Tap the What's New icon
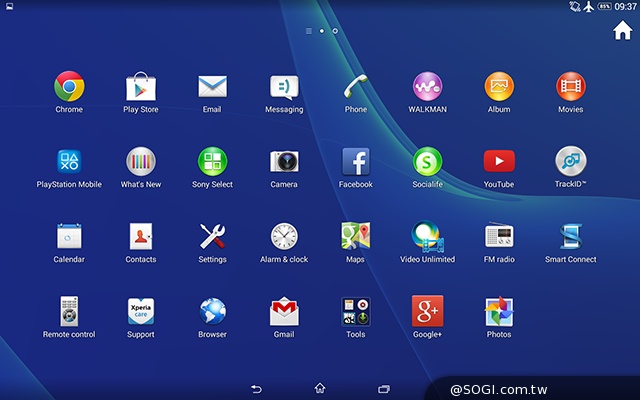Image resolution: width=640 pixels, height=400 pixels. point(140,162)
